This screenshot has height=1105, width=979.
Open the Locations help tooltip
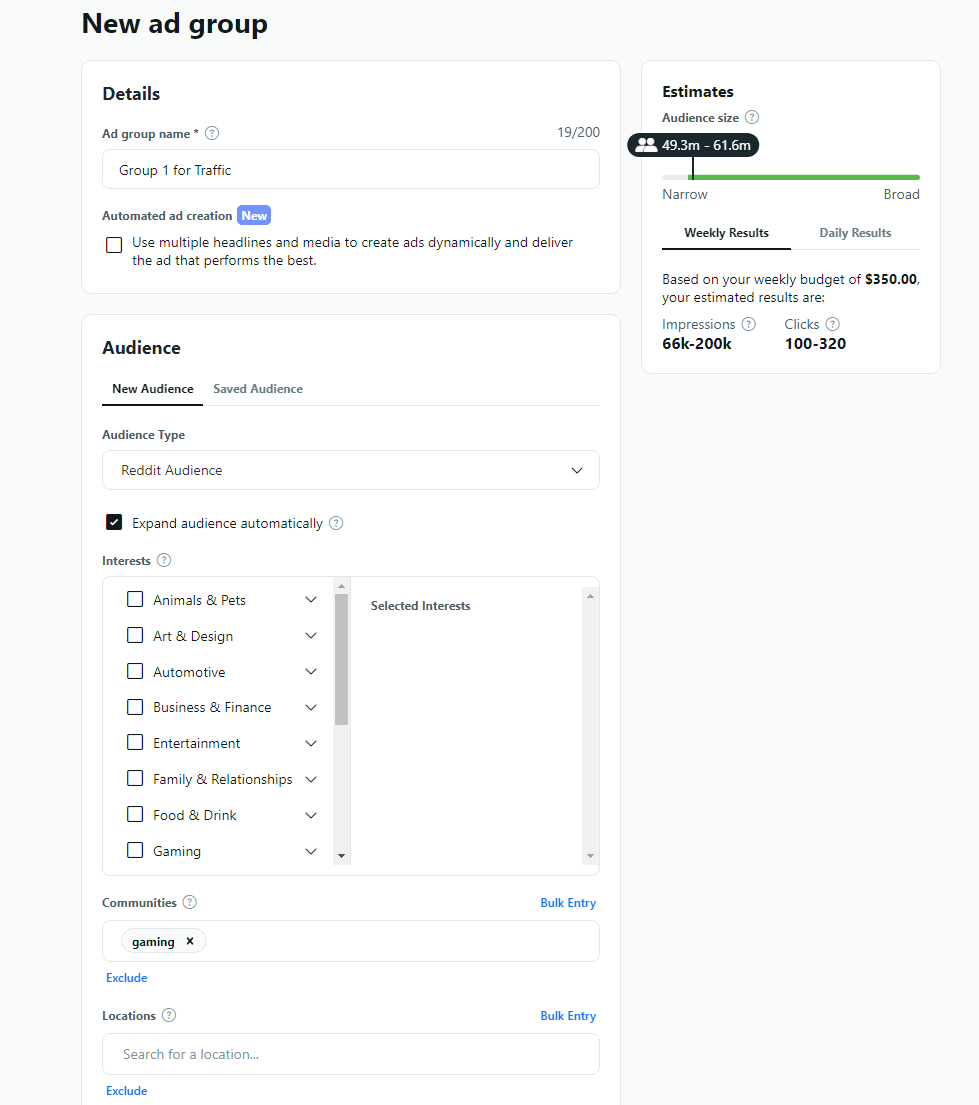pos(169,1015)
